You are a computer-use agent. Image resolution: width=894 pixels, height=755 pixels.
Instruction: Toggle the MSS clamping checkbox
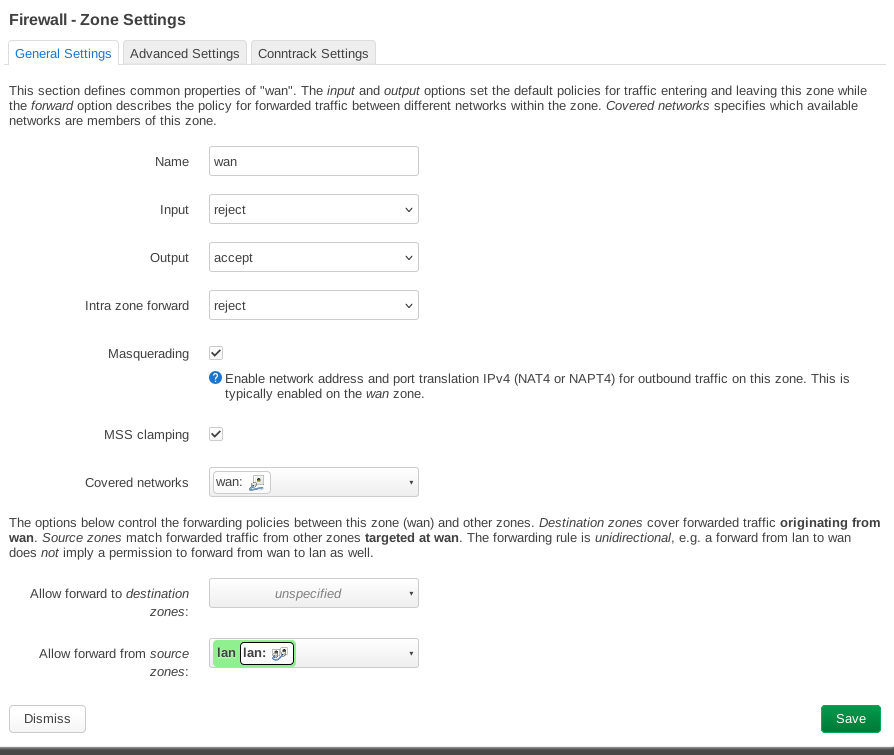(x=216, y=434)
